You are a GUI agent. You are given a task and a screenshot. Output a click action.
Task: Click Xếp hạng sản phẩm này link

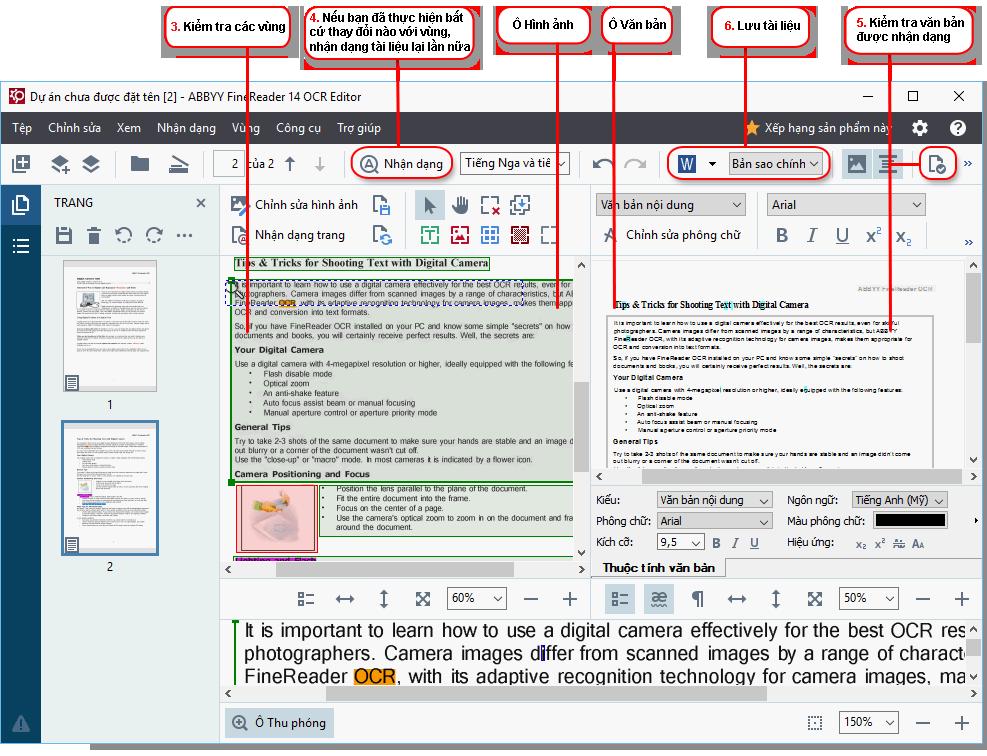tap(818, 128)
